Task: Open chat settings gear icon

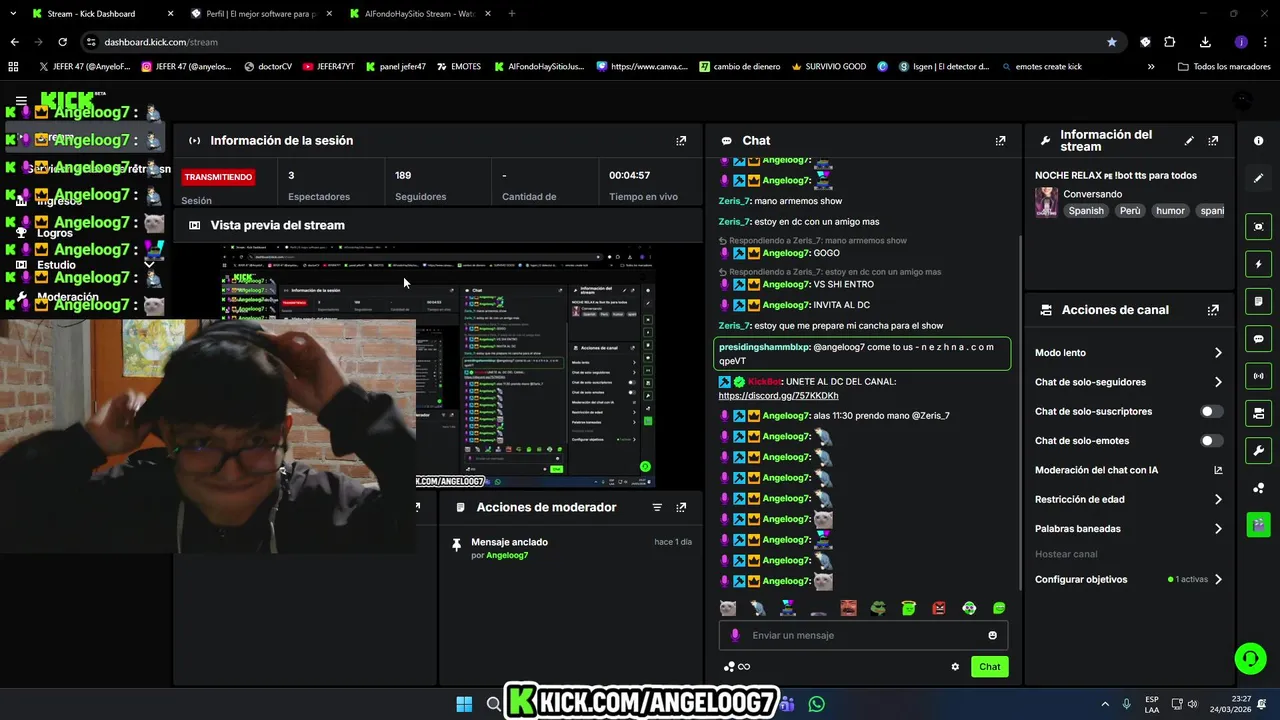Action: tap(955, 667)
